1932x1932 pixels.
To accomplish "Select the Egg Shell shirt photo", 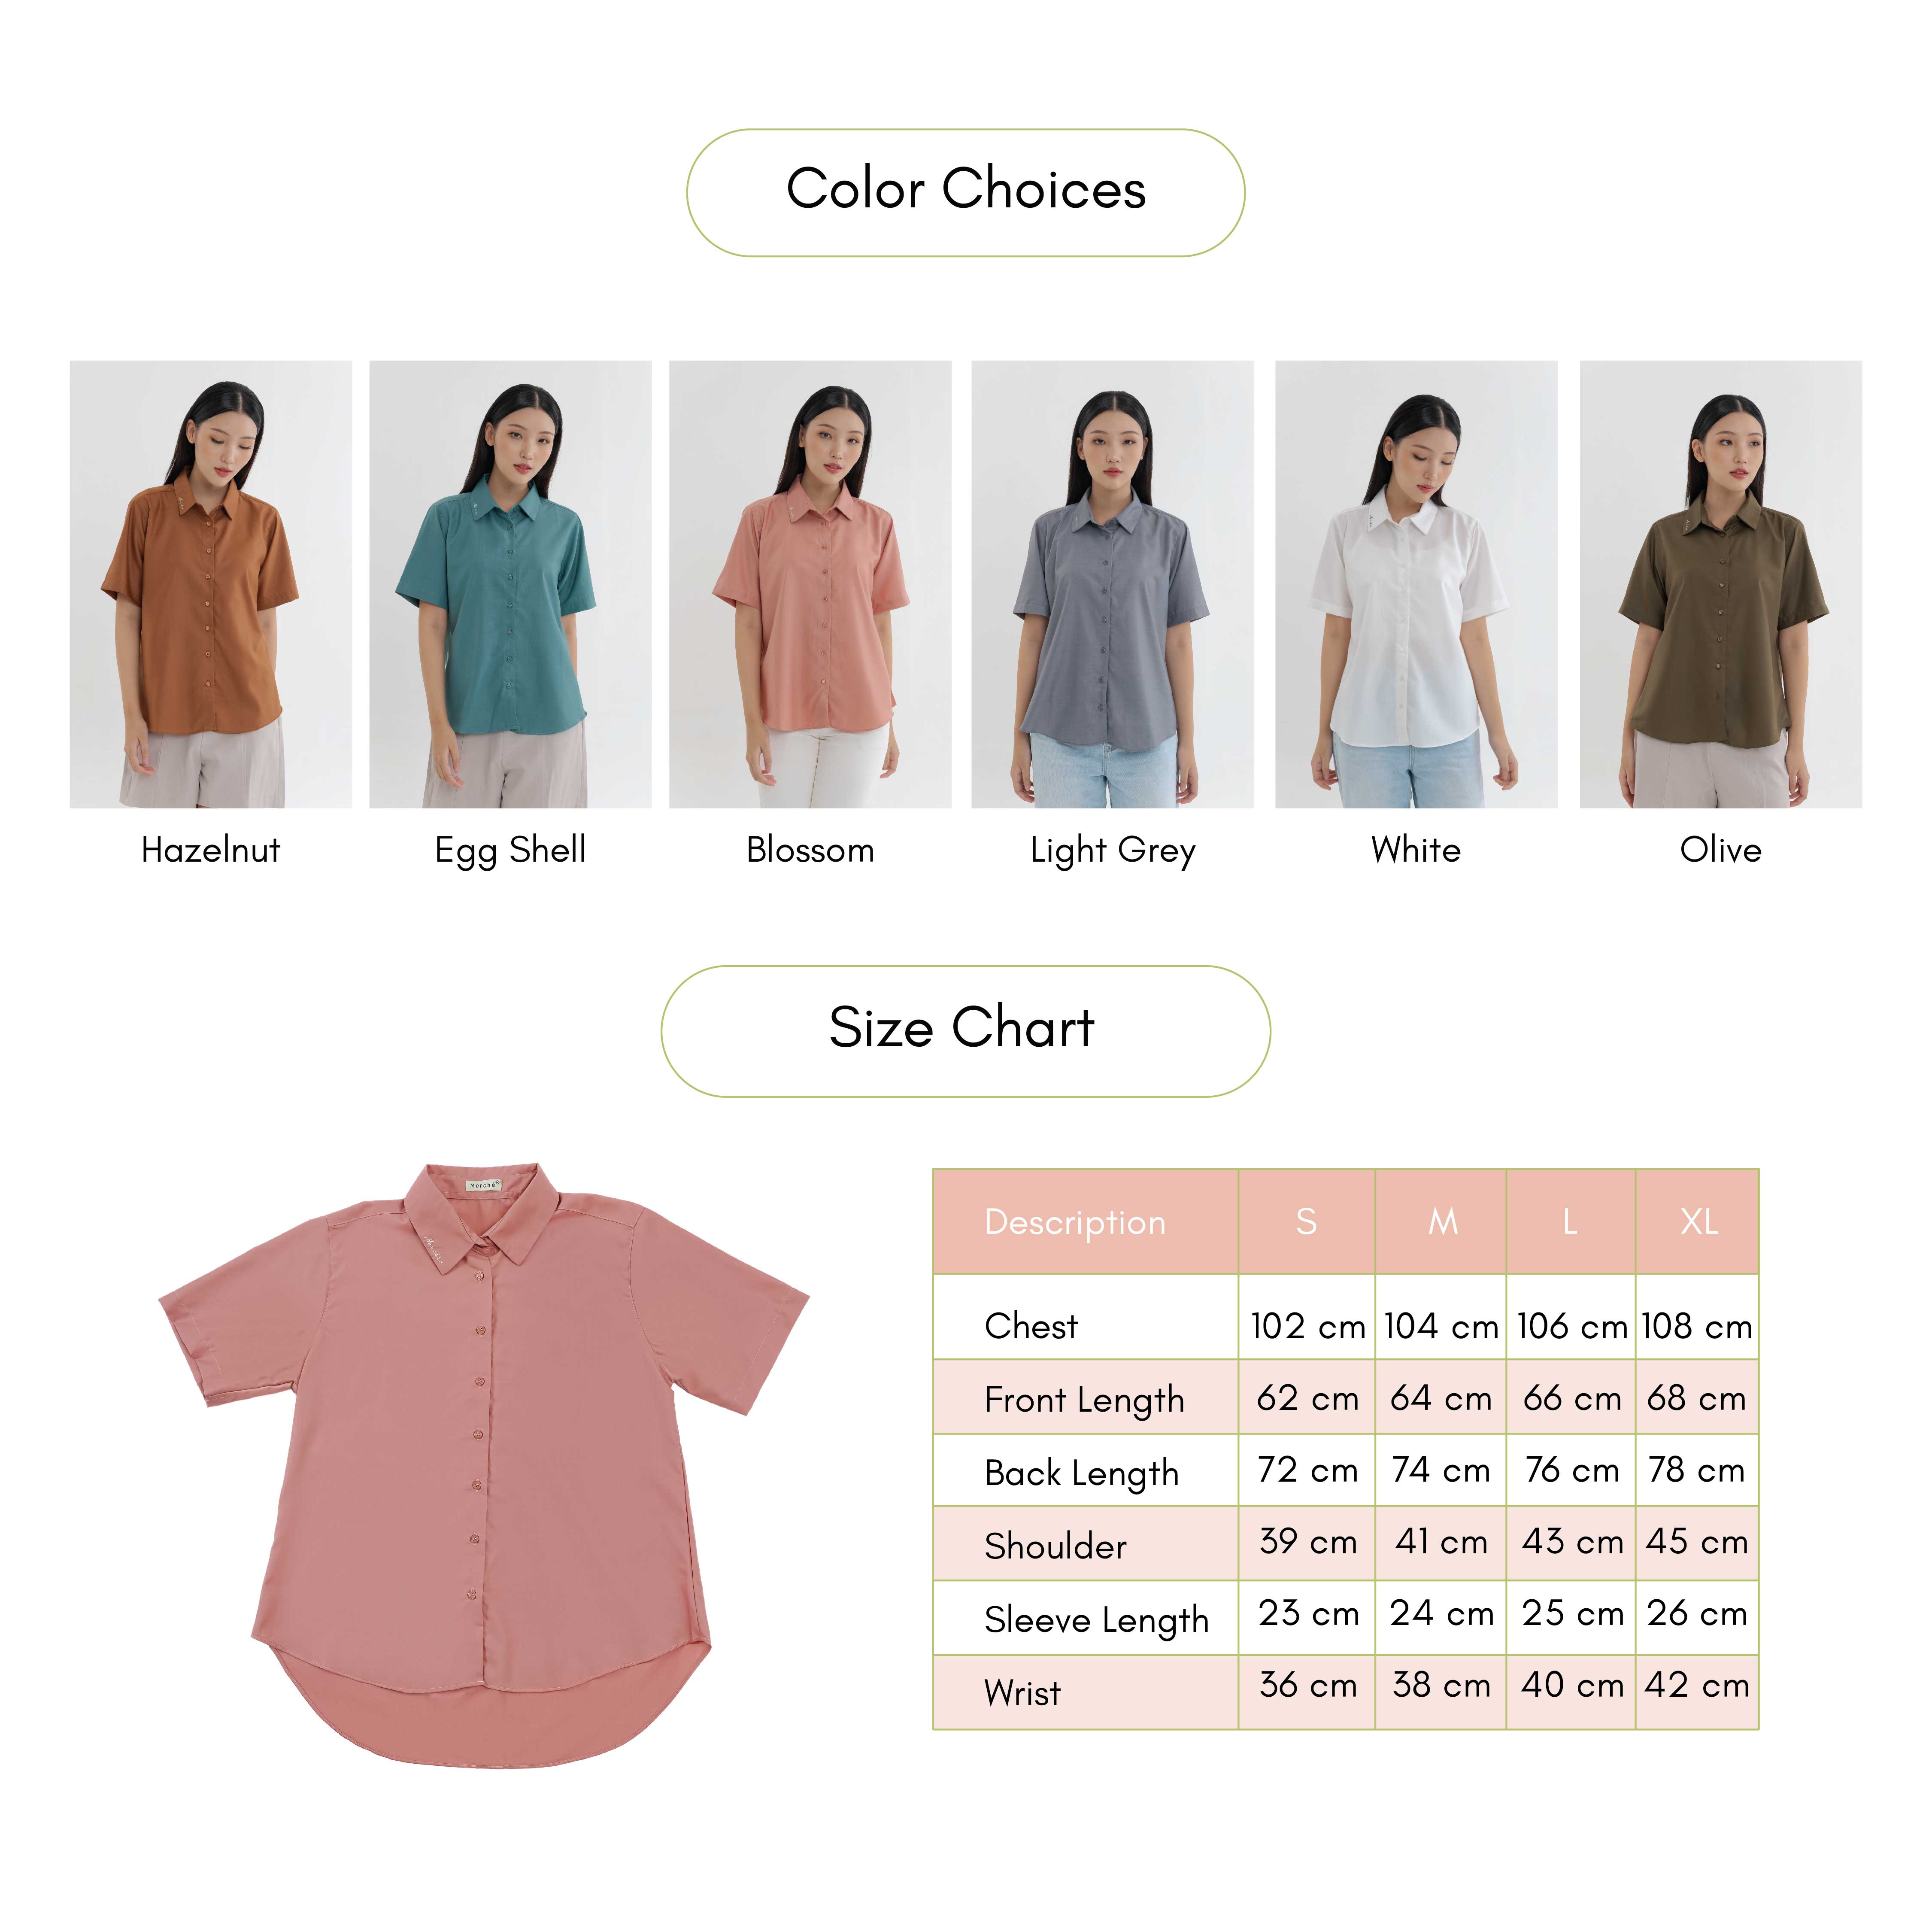I will point(510,584).
